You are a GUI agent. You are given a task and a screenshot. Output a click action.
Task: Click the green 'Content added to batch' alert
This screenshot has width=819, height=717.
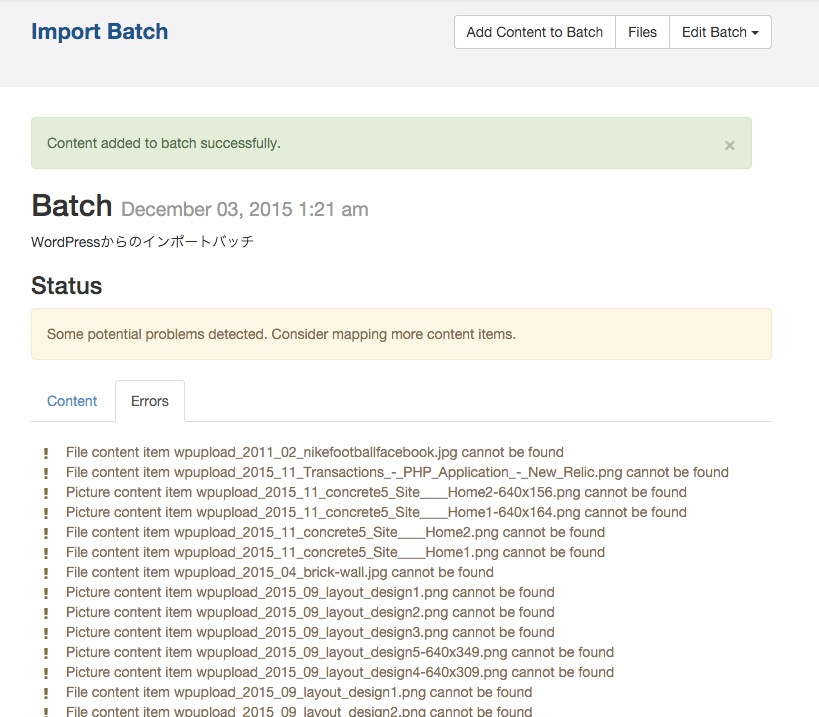pyautogui.click(x=164, y=143)
